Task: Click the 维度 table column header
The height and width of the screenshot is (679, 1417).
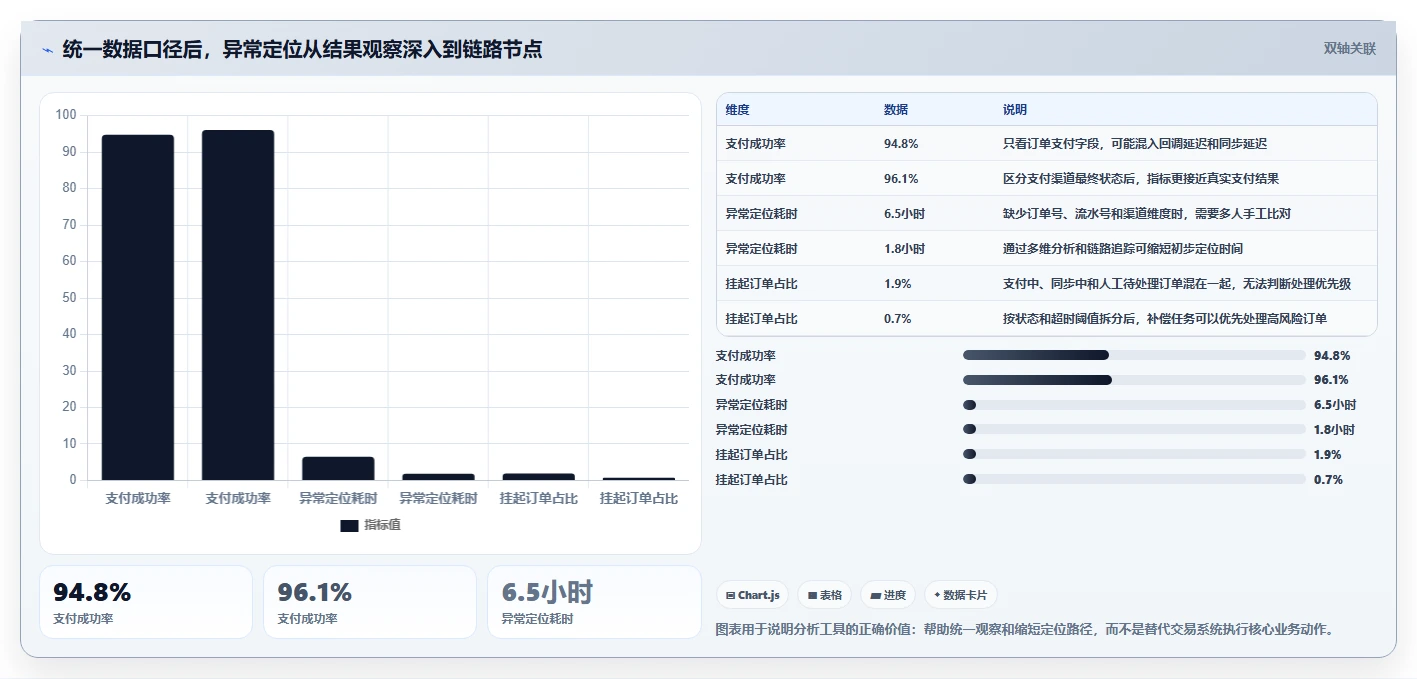Action: (x=738, y=110)
